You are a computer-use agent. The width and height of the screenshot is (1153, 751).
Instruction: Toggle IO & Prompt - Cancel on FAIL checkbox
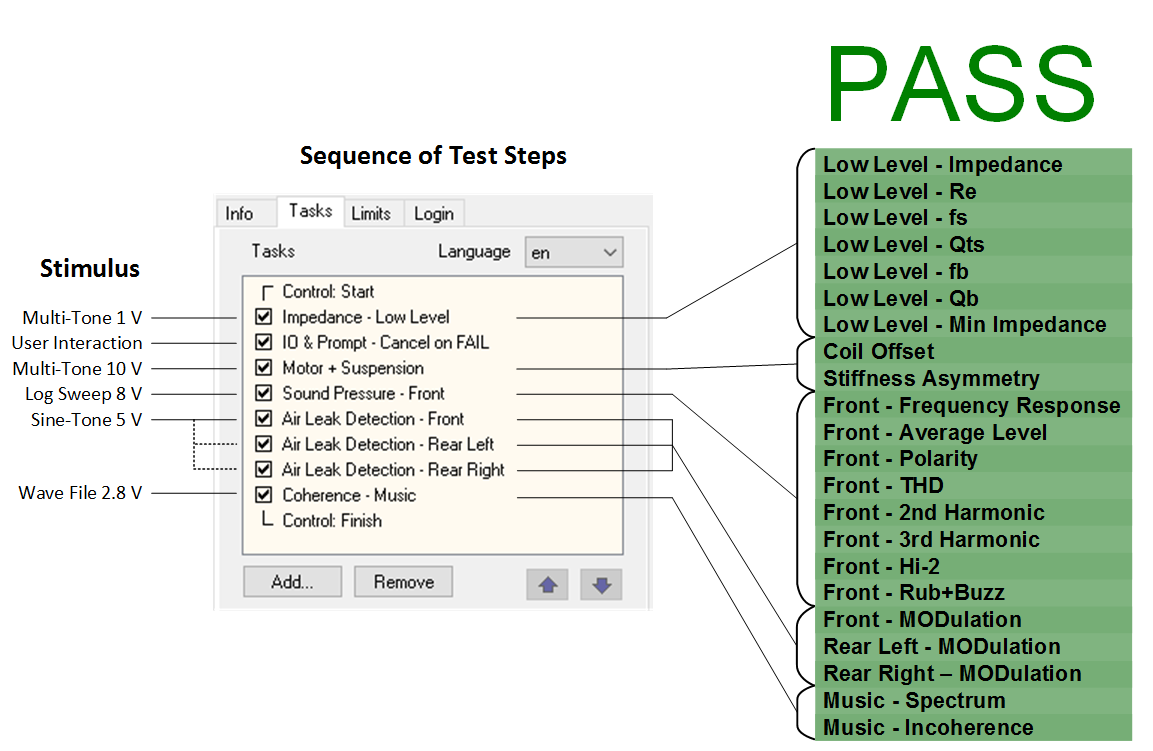tap(264, 342)
